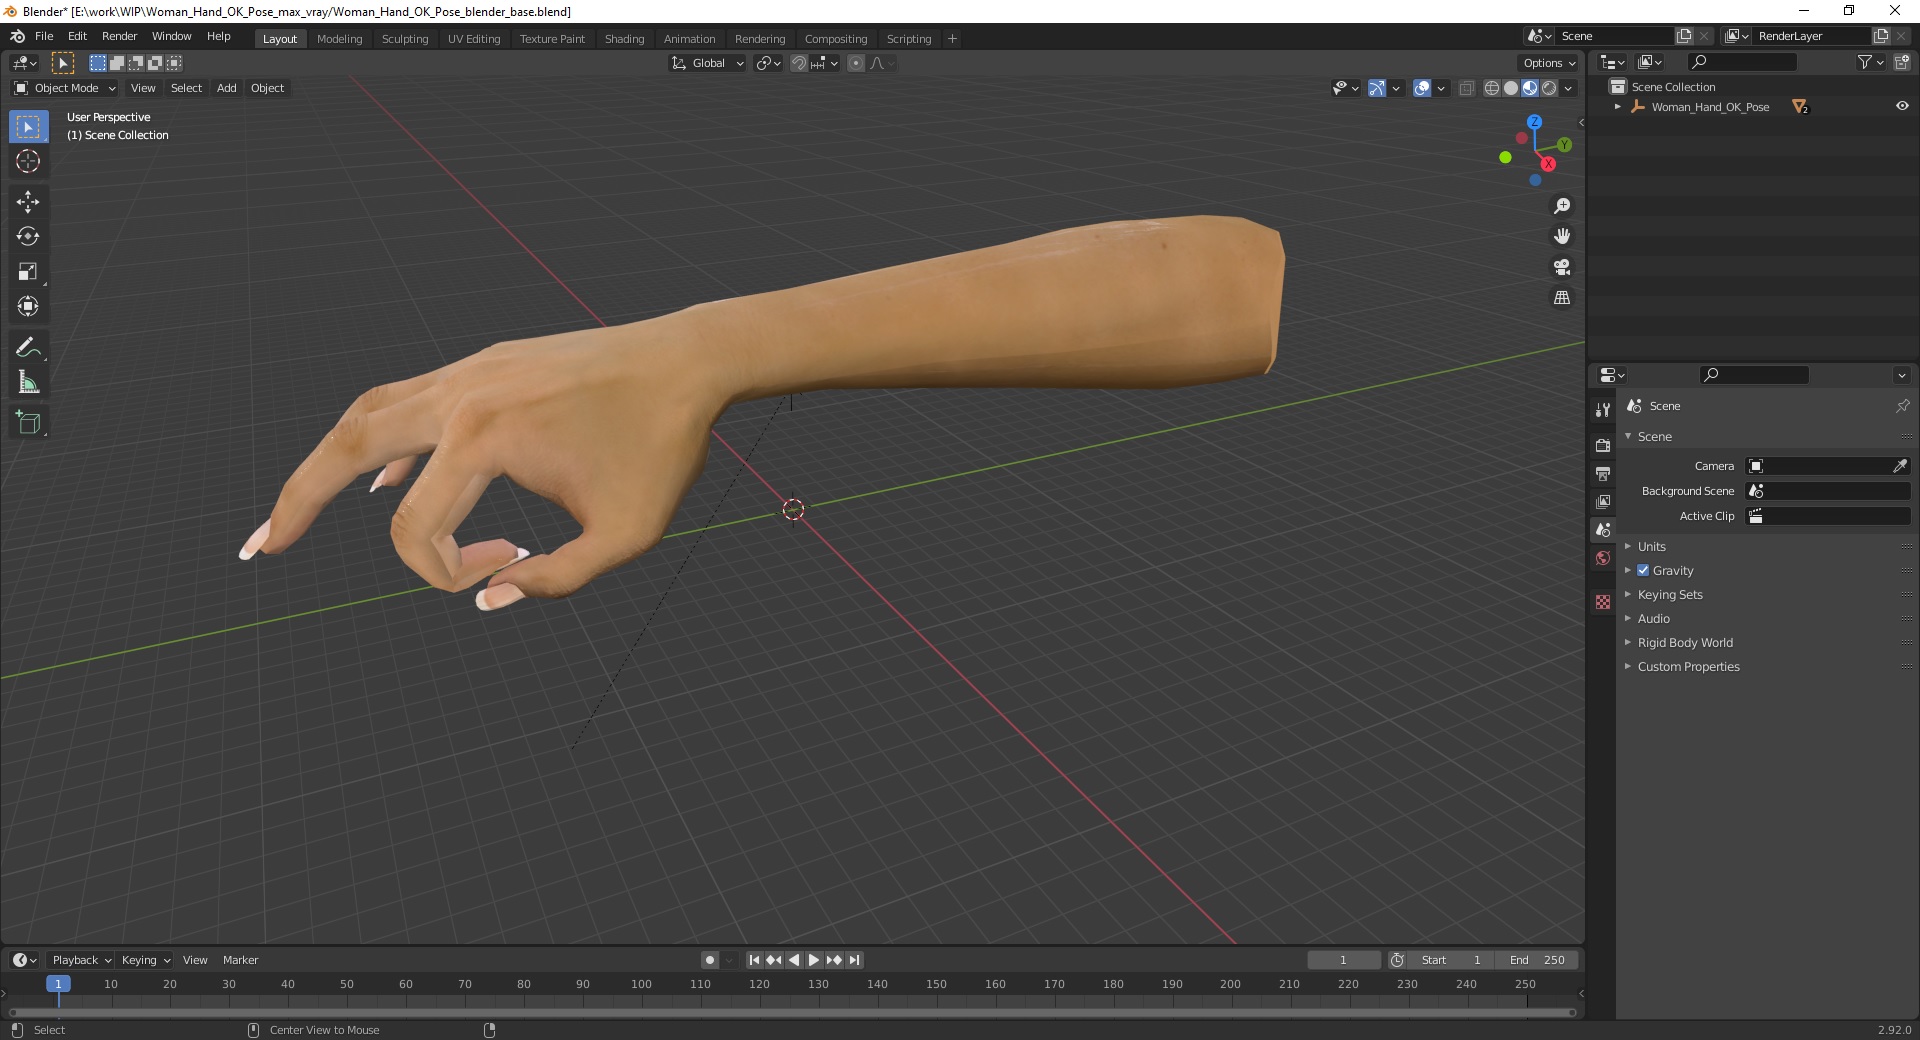The image size is (1920, 1040).
Task: Click the Zoom view magnifier icon
Action: tap(1562, 206)
